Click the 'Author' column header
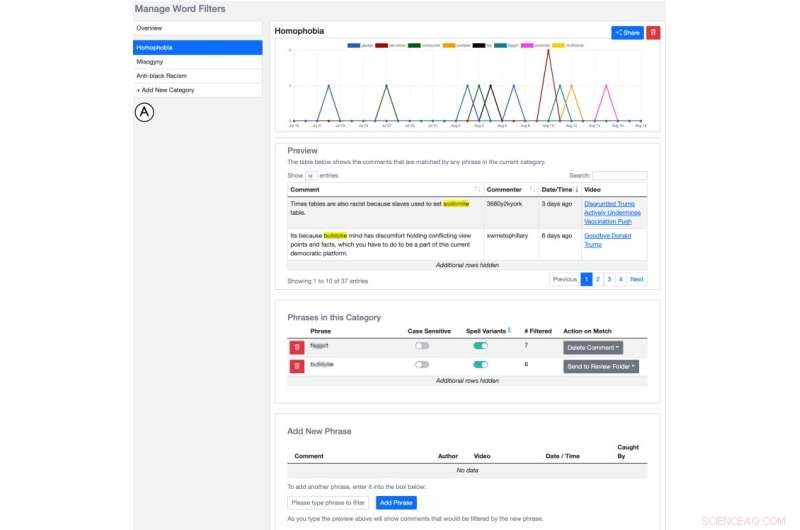 [x=447, y=457]
